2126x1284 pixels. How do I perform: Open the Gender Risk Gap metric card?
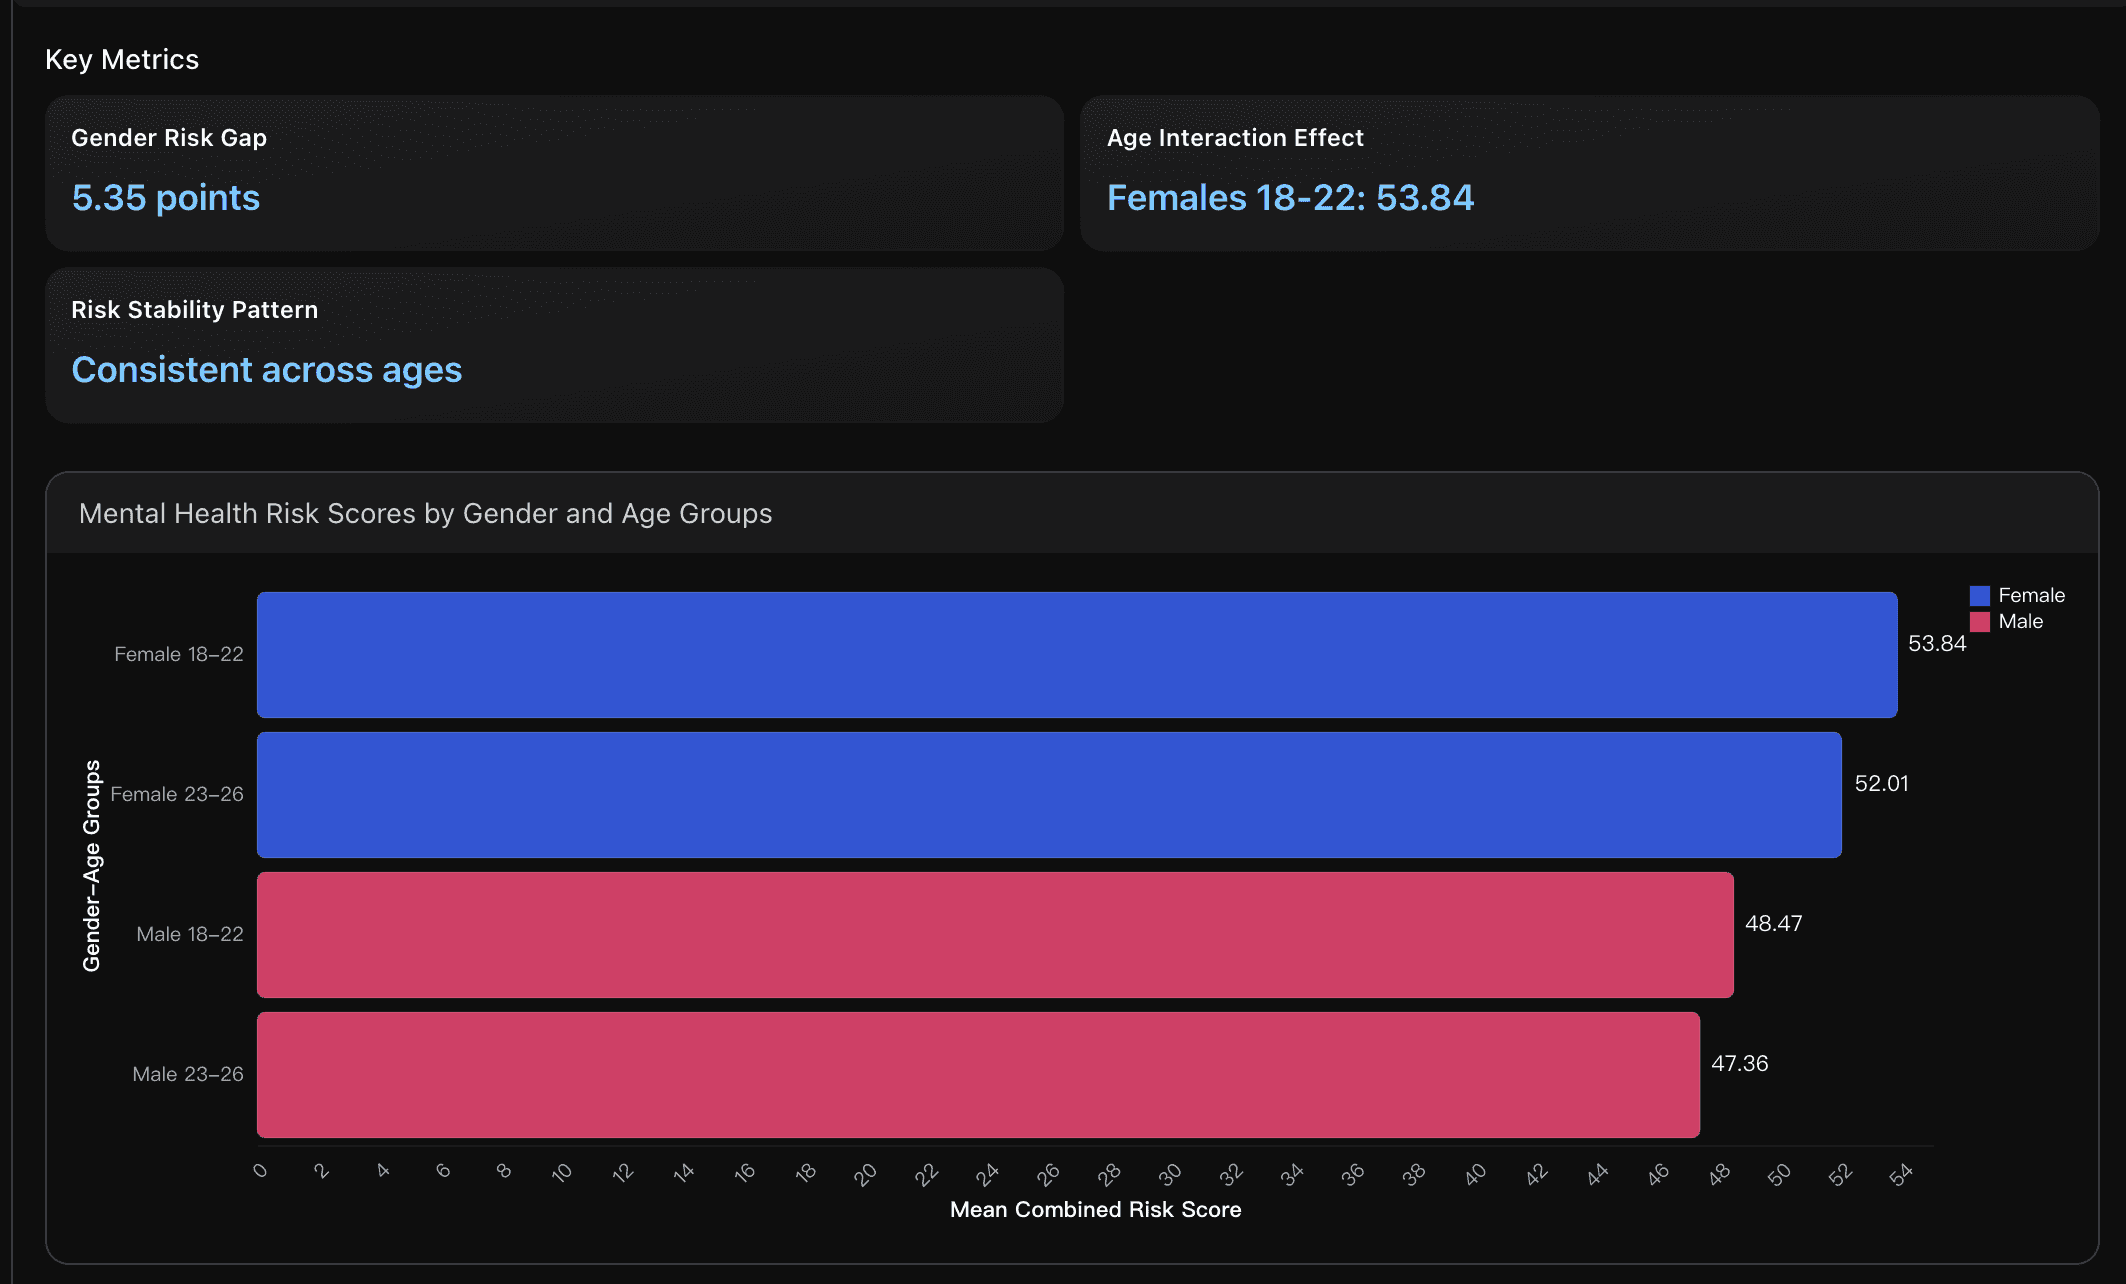pos(554,172)
